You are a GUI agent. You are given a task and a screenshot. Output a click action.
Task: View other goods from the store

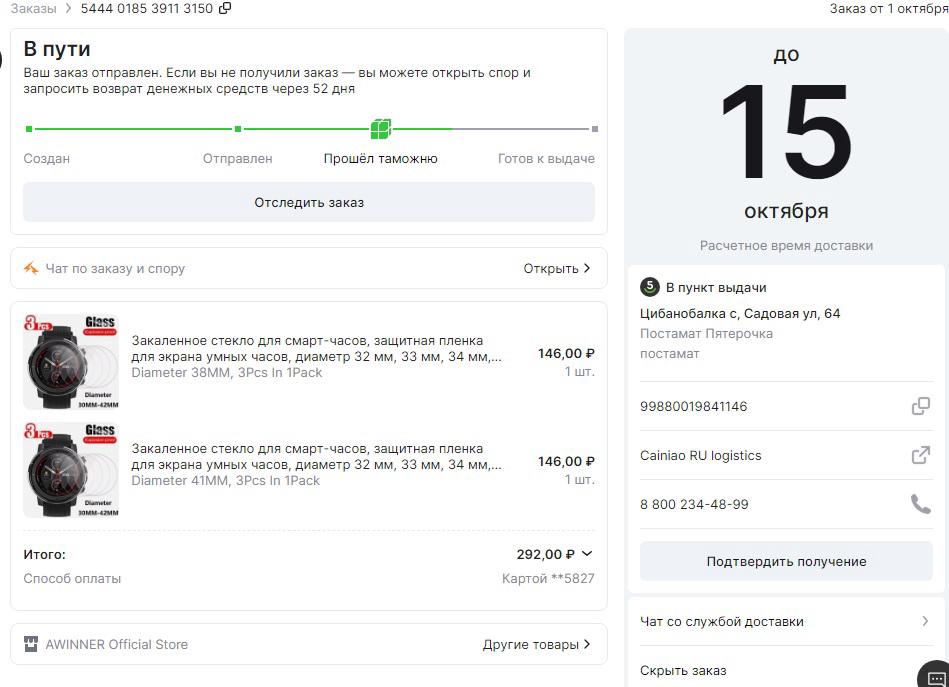537,644
